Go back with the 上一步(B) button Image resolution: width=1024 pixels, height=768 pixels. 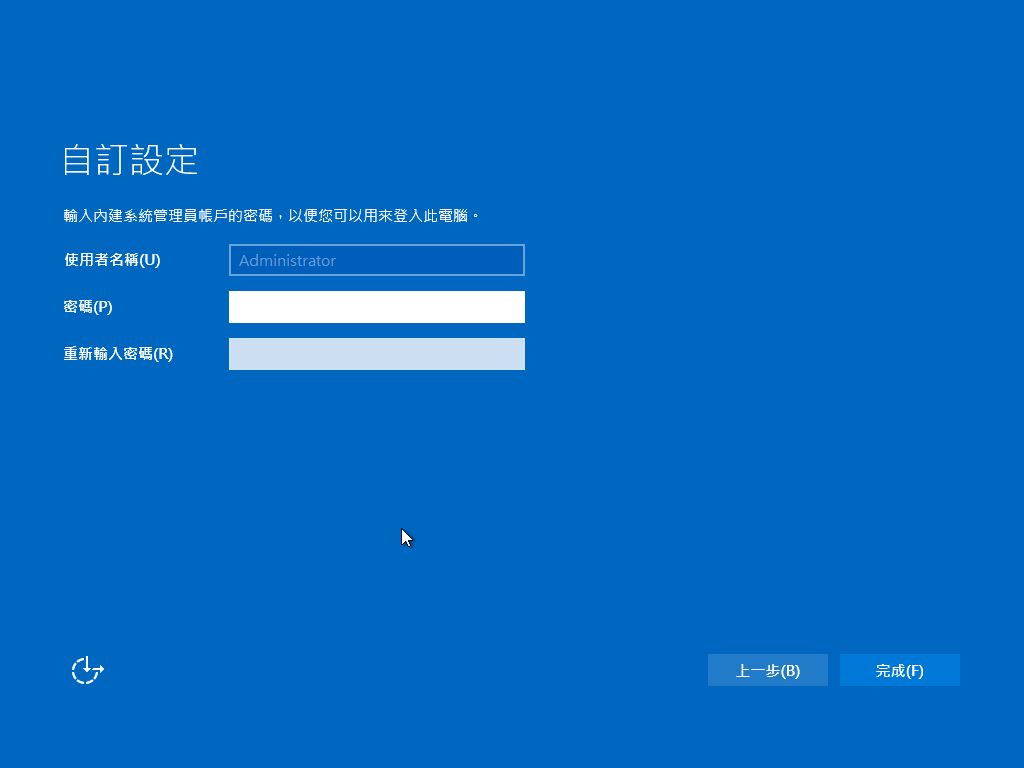[x=767, y=670]
